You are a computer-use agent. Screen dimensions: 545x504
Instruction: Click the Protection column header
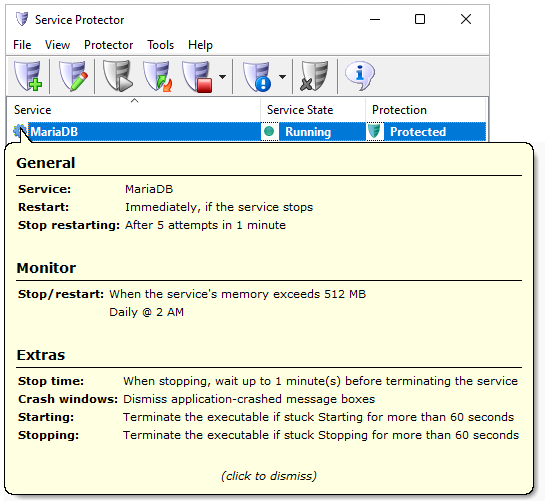point(425,110)
